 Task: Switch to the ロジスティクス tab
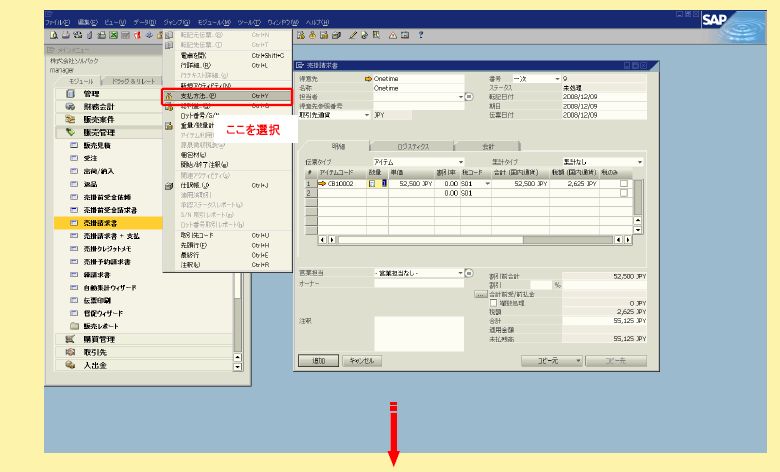(412, 147)
